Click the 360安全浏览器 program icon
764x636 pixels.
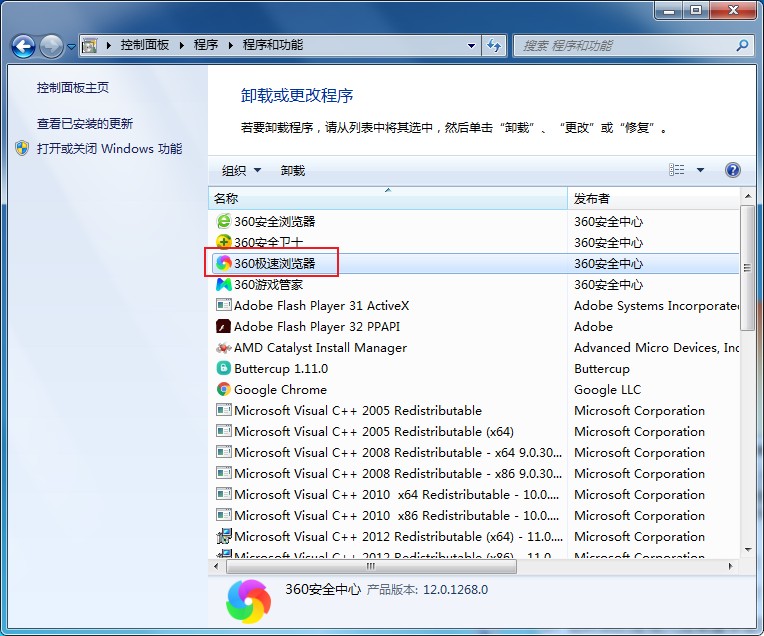223,221
